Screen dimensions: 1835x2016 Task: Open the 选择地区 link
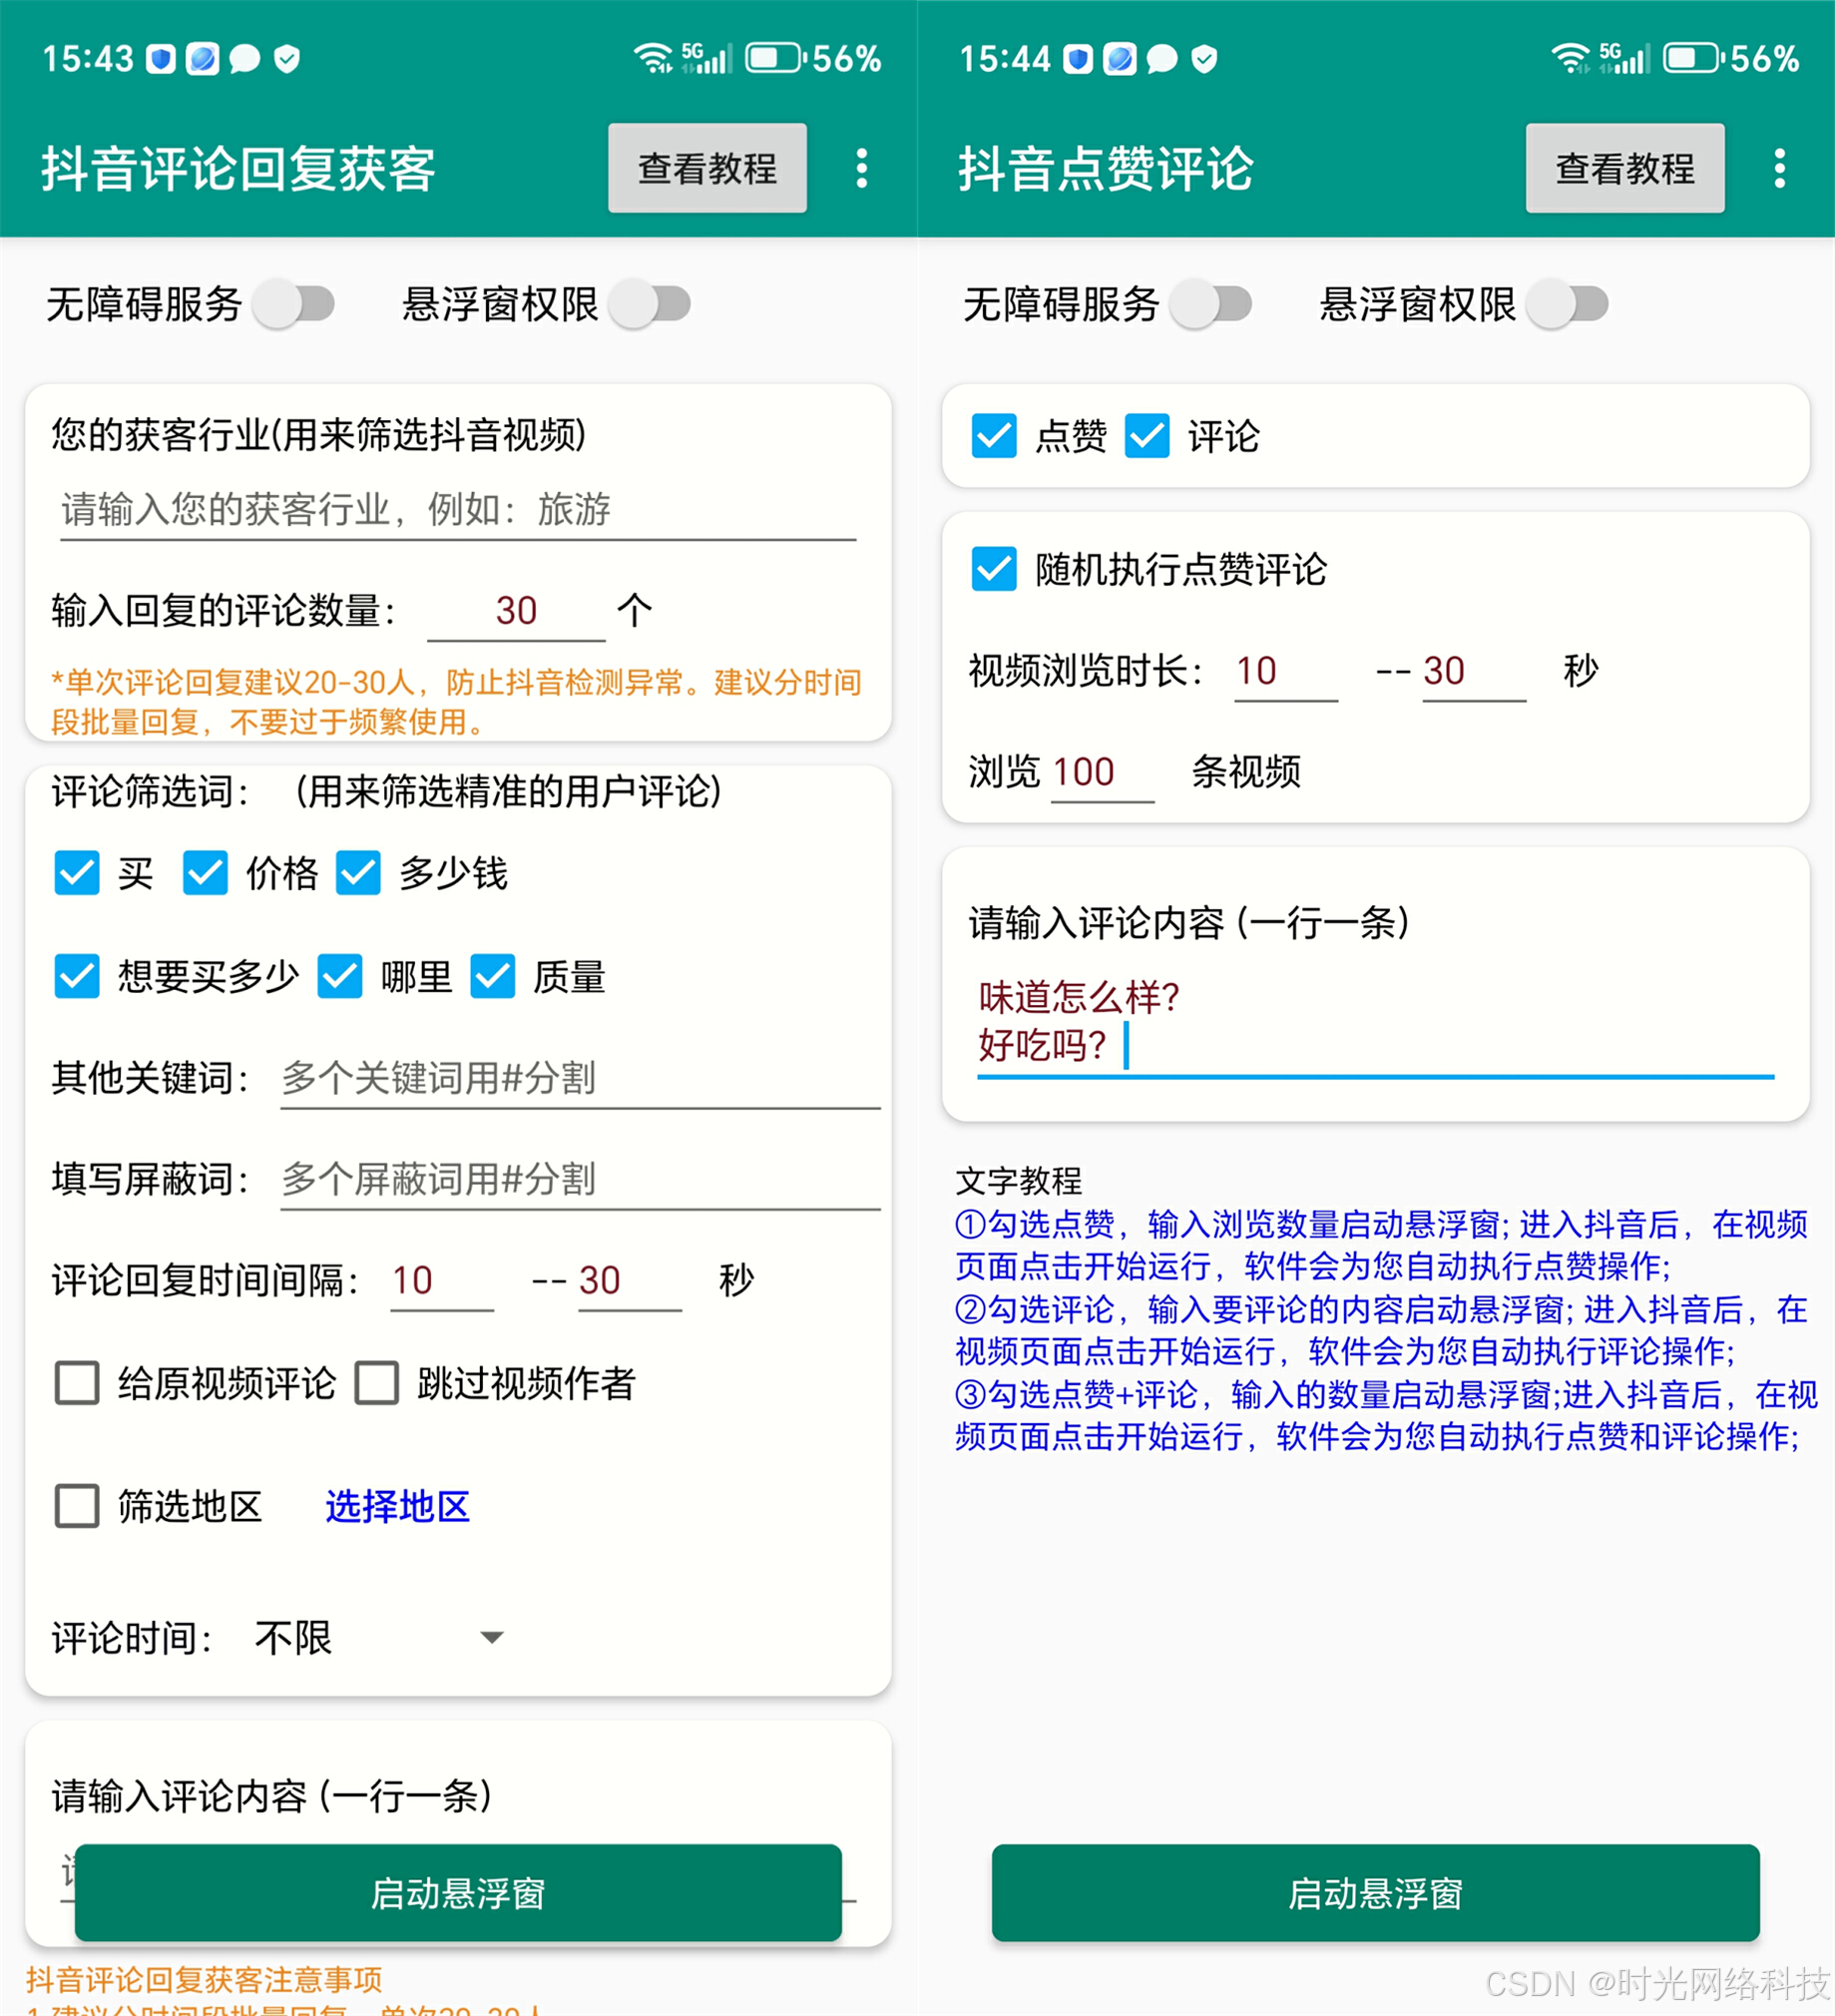click(397, 1506)
